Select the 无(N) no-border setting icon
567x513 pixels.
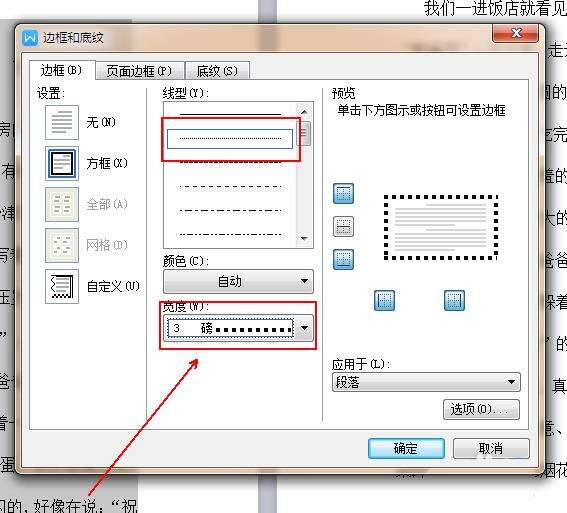coord(62,122)
